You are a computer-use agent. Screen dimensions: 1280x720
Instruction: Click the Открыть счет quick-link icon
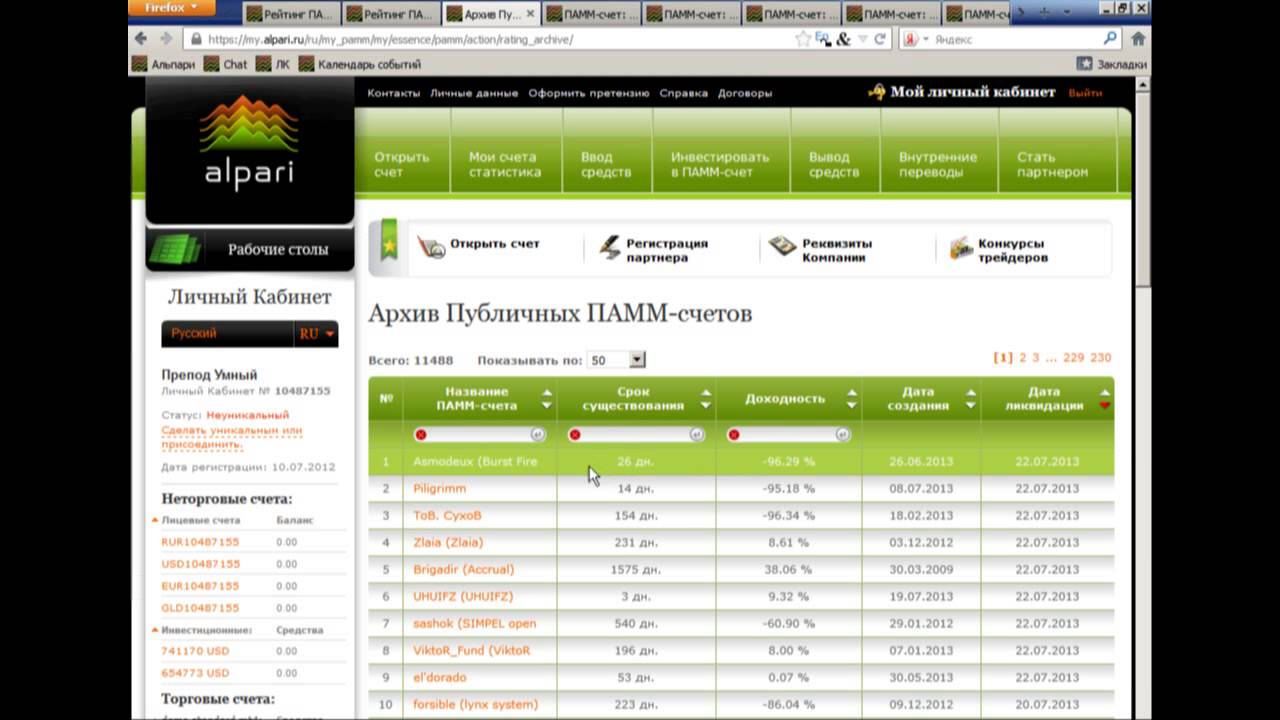(x=431, y=247)
